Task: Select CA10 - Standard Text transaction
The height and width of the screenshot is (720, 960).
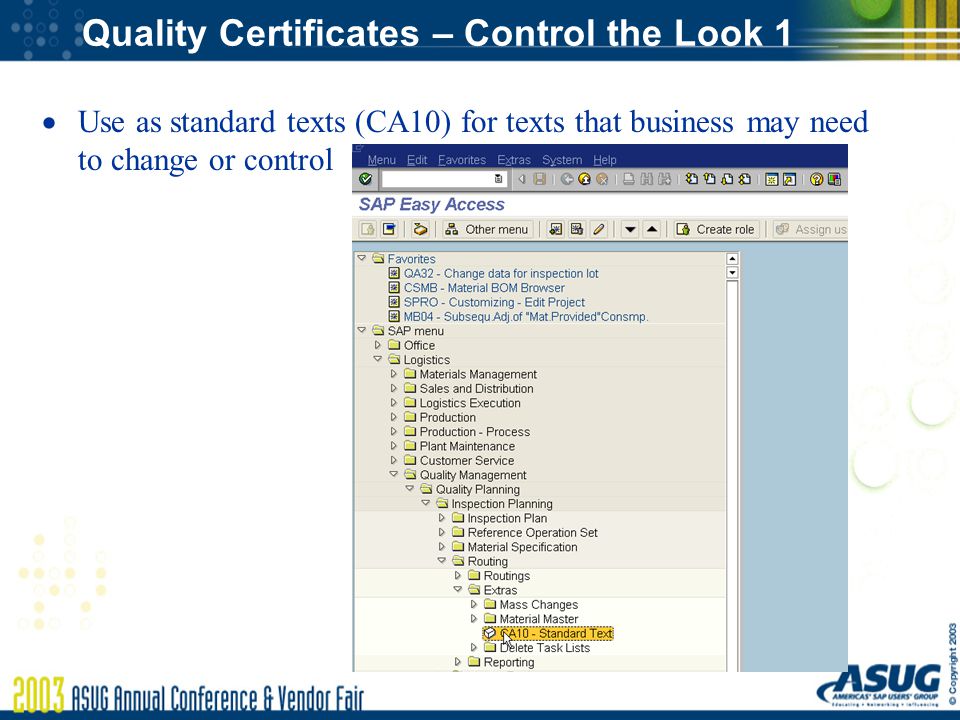Action: 557,633
